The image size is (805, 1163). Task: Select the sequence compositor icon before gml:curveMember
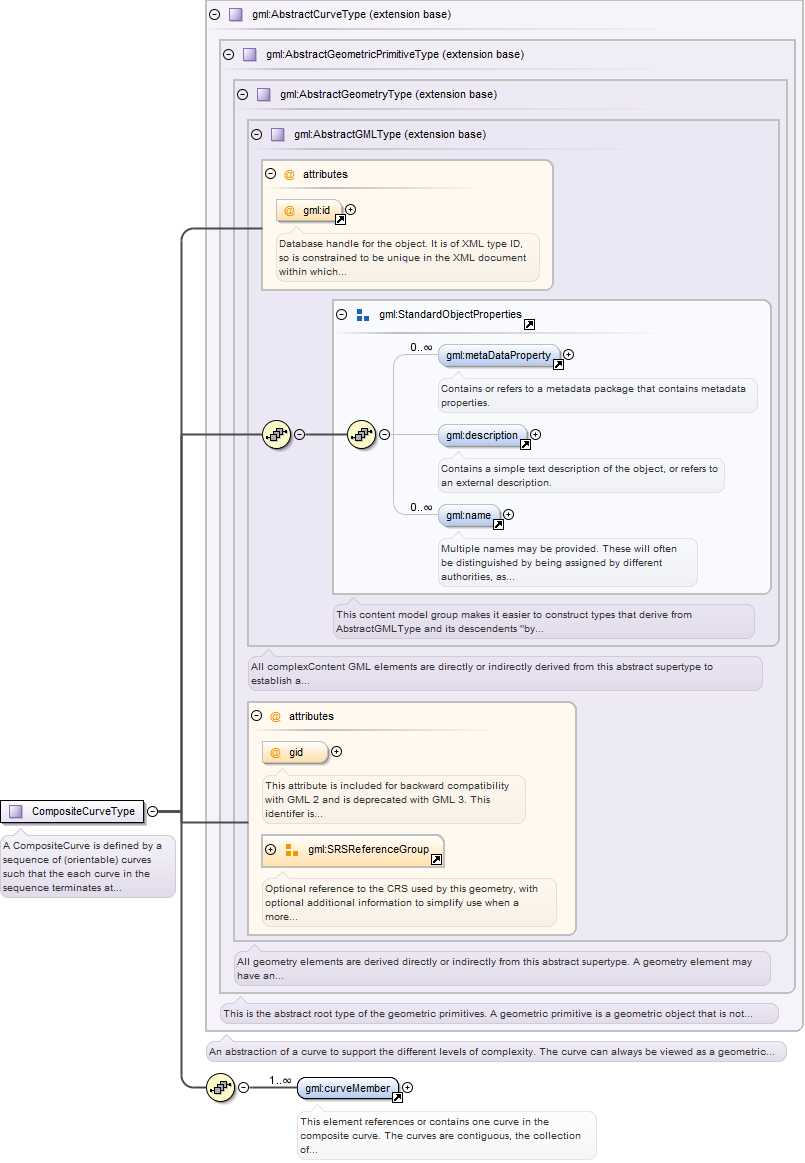pos(220,1088)
